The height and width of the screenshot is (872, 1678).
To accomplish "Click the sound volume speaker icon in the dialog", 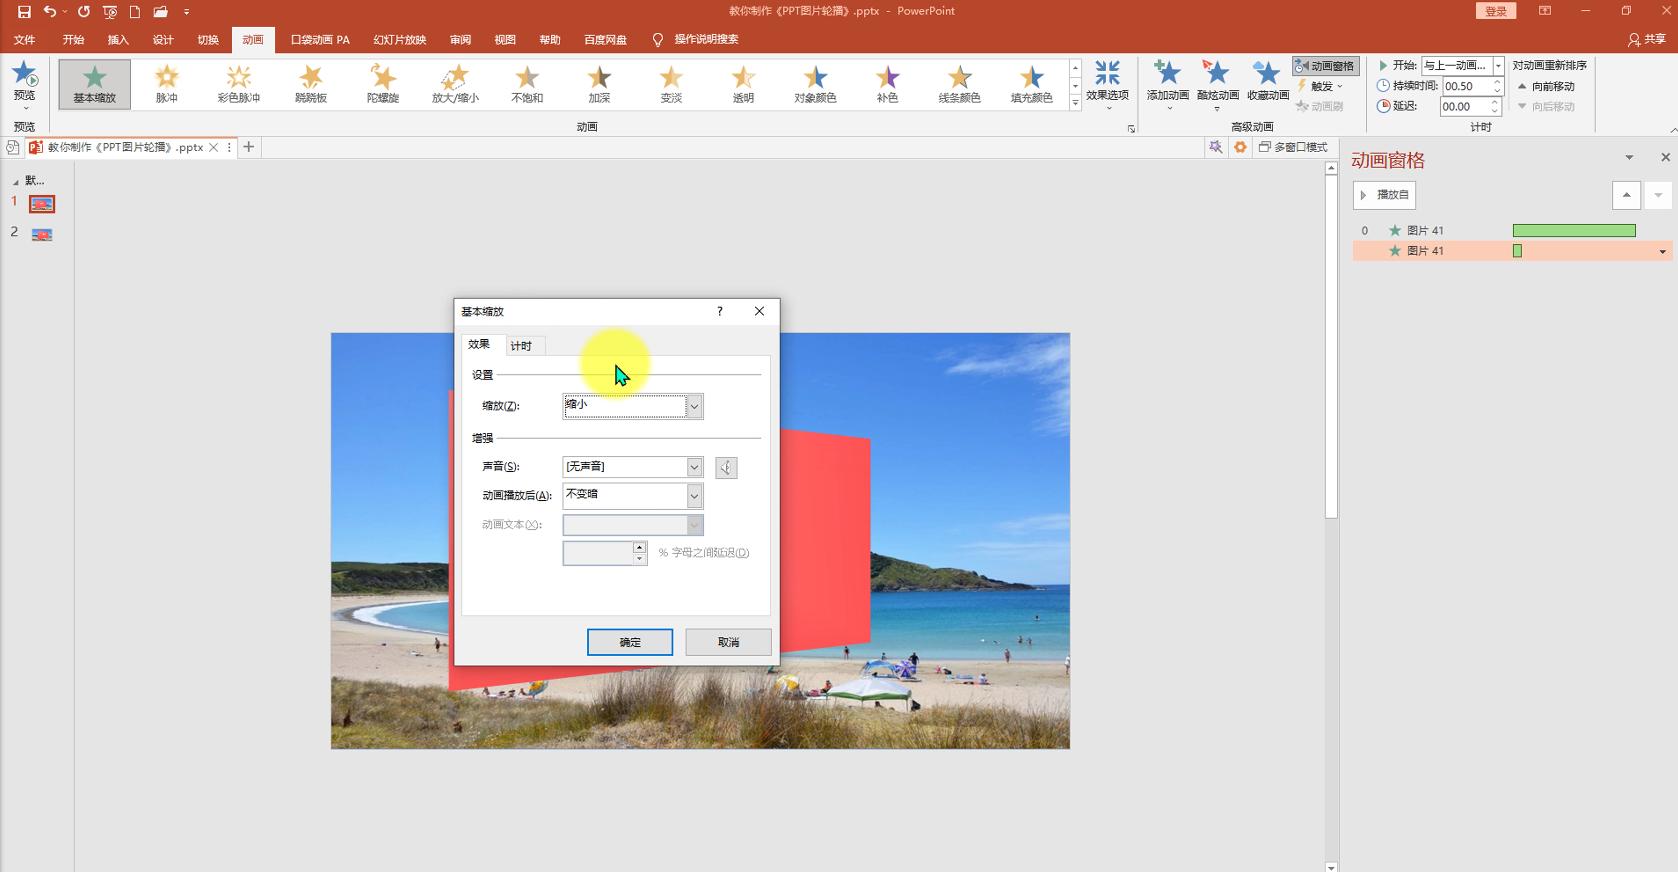I will coord(726,467).
